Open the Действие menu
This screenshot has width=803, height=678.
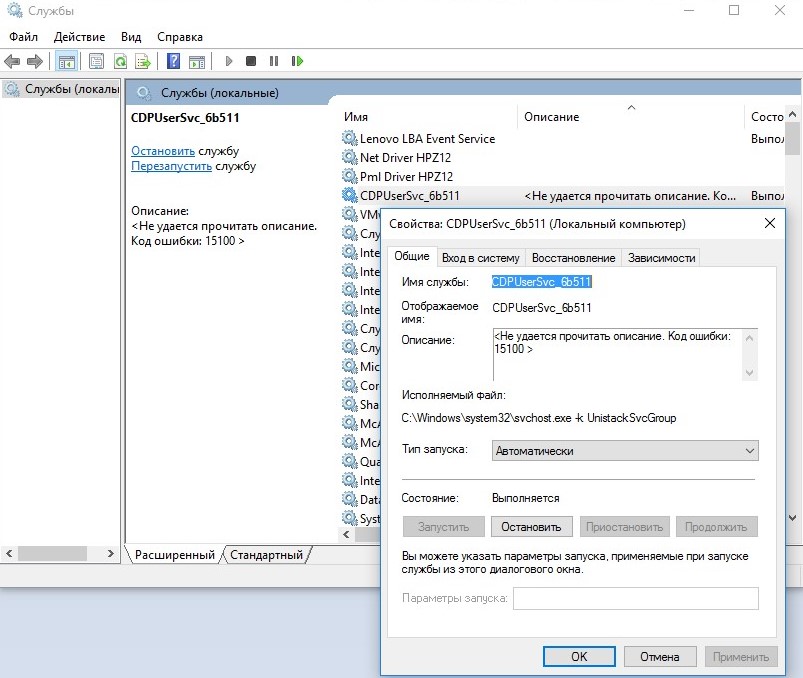pyautogui.click(x=79, y=37)
